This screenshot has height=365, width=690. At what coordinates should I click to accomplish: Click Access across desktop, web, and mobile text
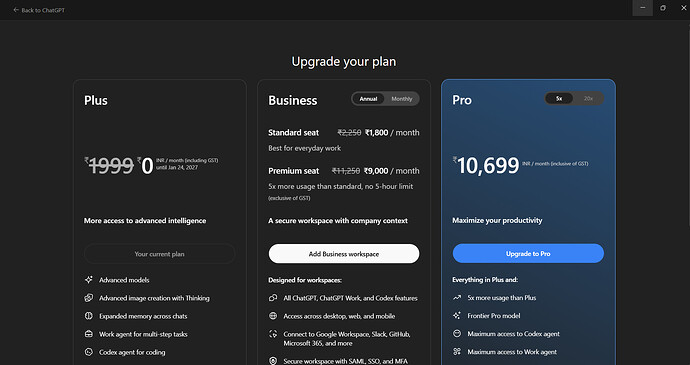339,316
